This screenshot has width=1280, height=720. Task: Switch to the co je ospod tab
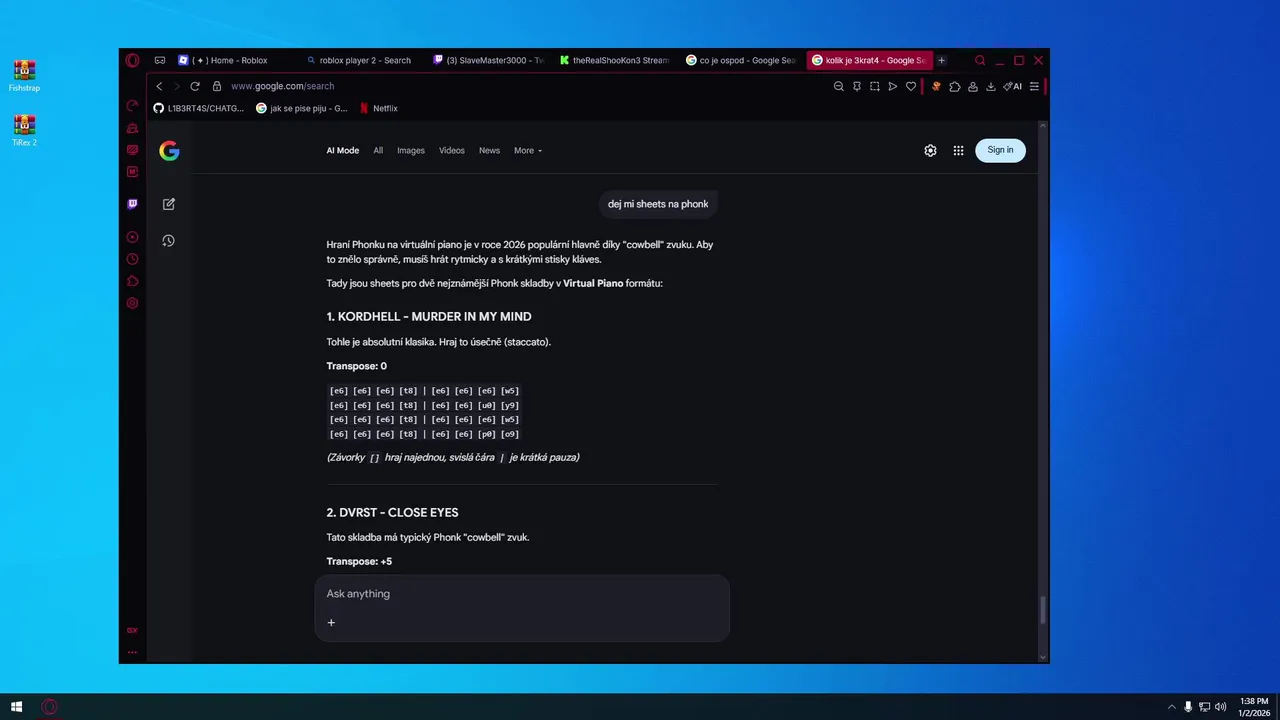click(x=741, y=60)
